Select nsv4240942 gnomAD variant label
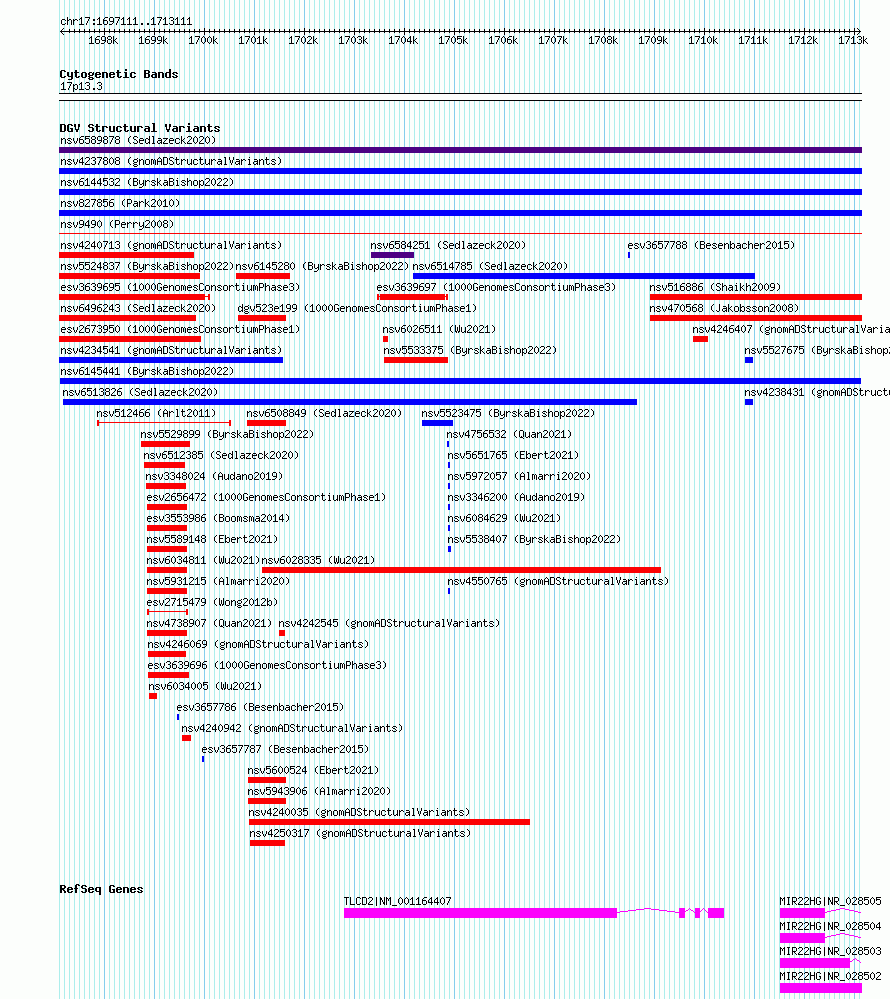 pyautogui.click(x=292, y=729)
